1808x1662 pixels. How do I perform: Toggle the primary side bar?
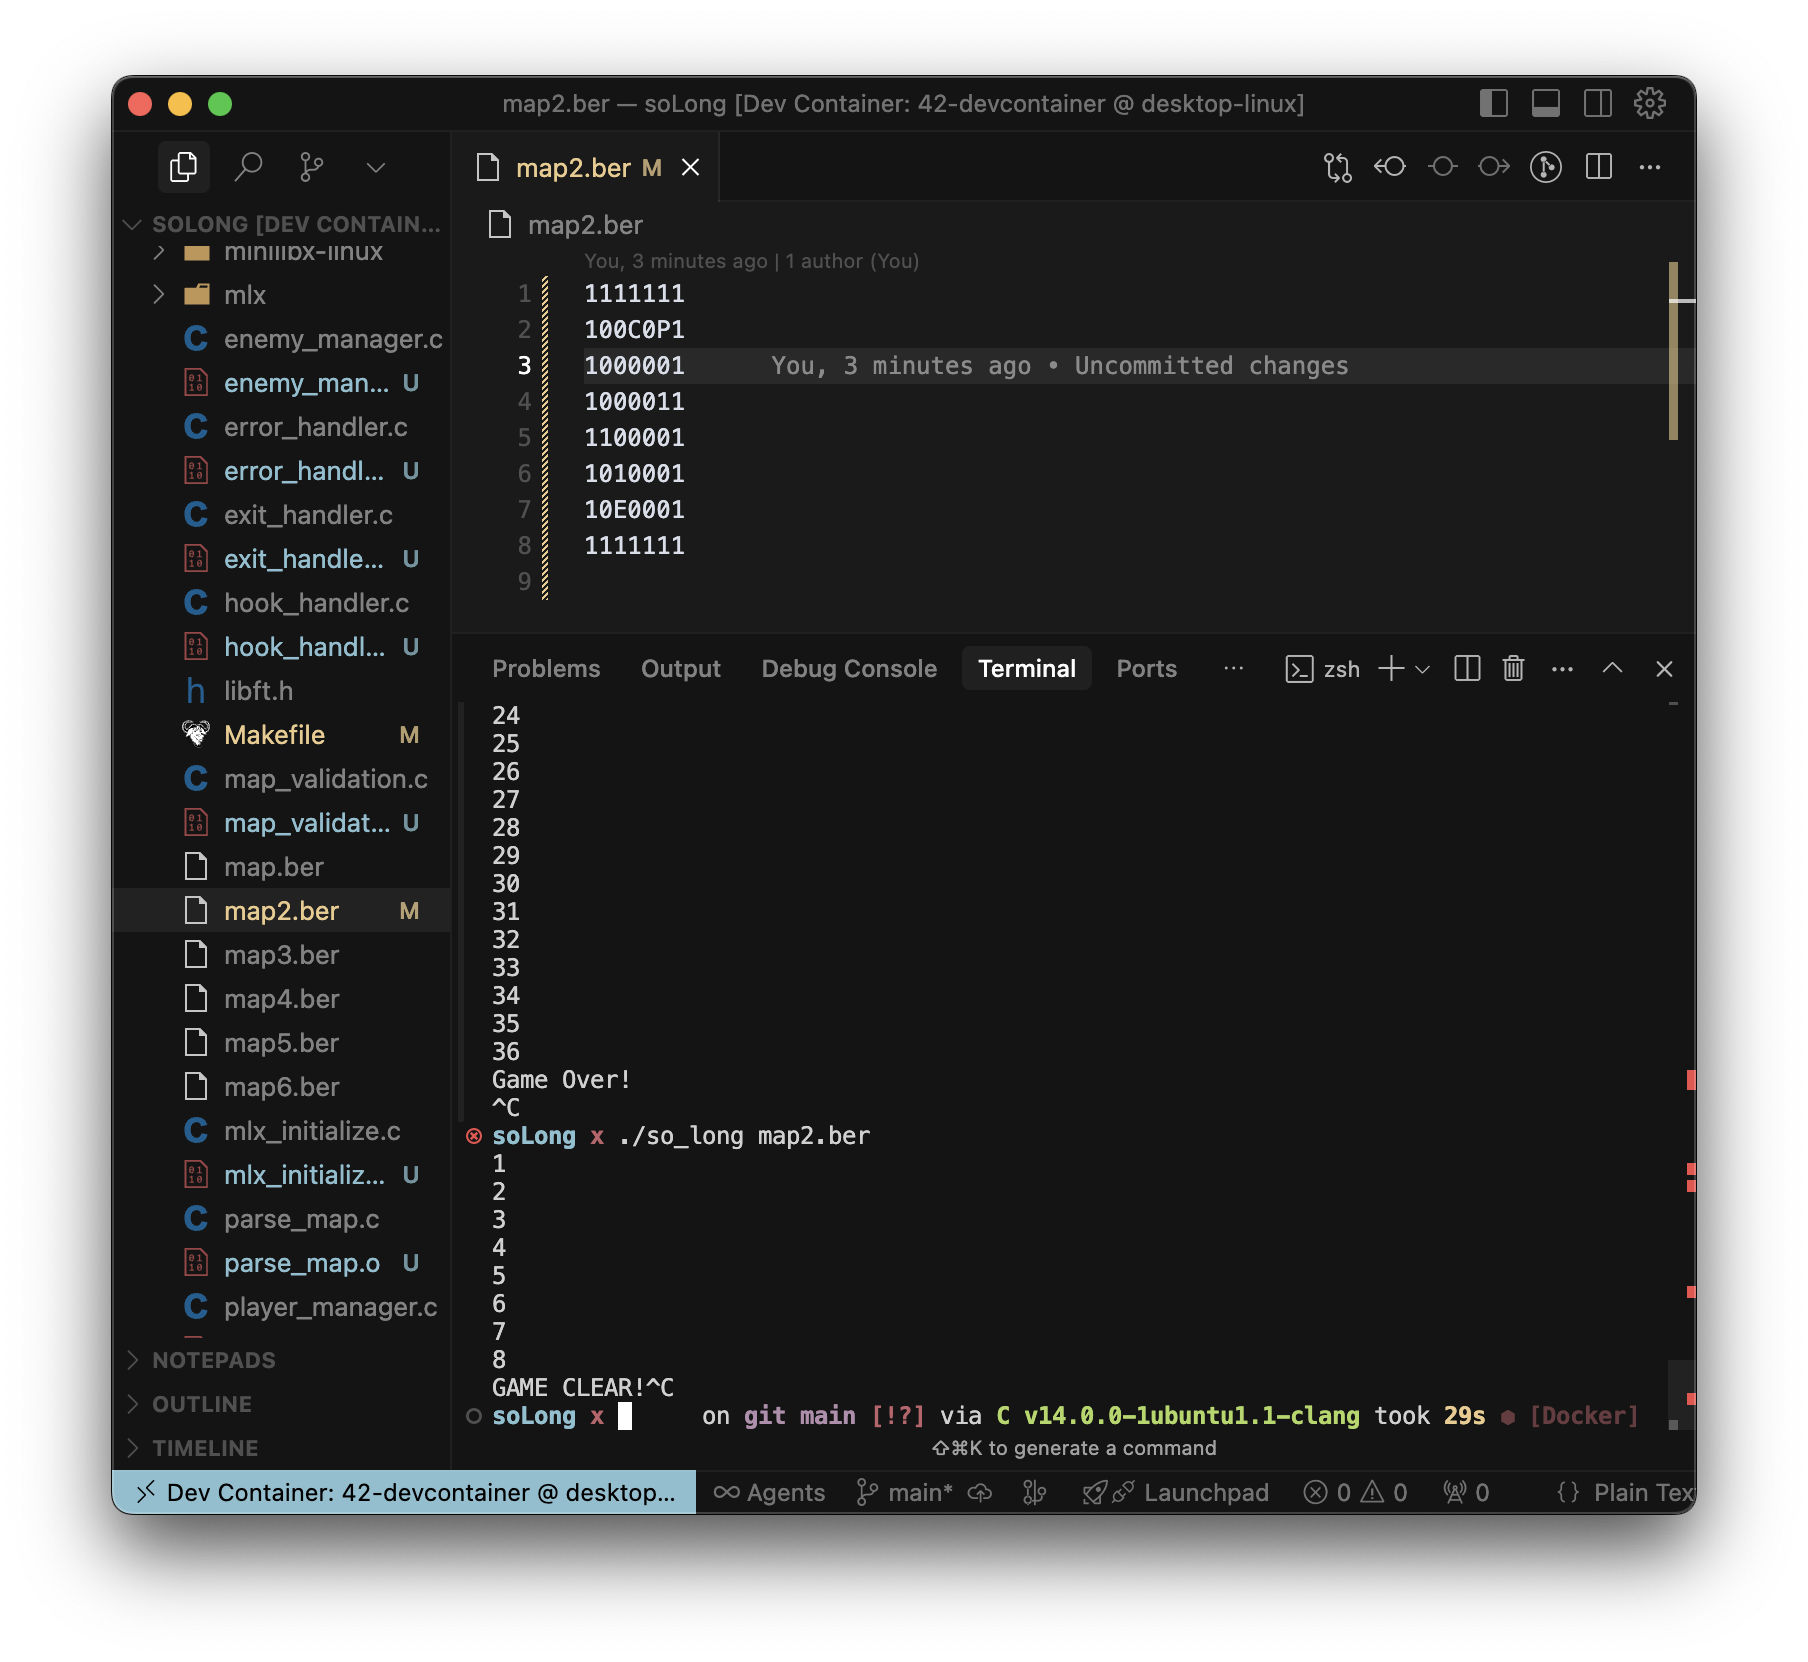[1493, 103]
